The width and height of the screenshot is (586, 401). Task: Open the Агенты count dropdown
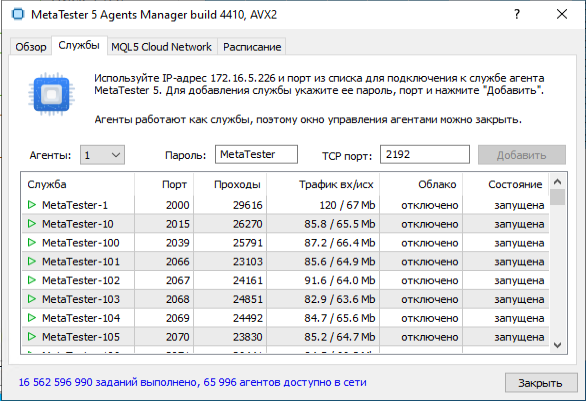(x=102, y=155)
